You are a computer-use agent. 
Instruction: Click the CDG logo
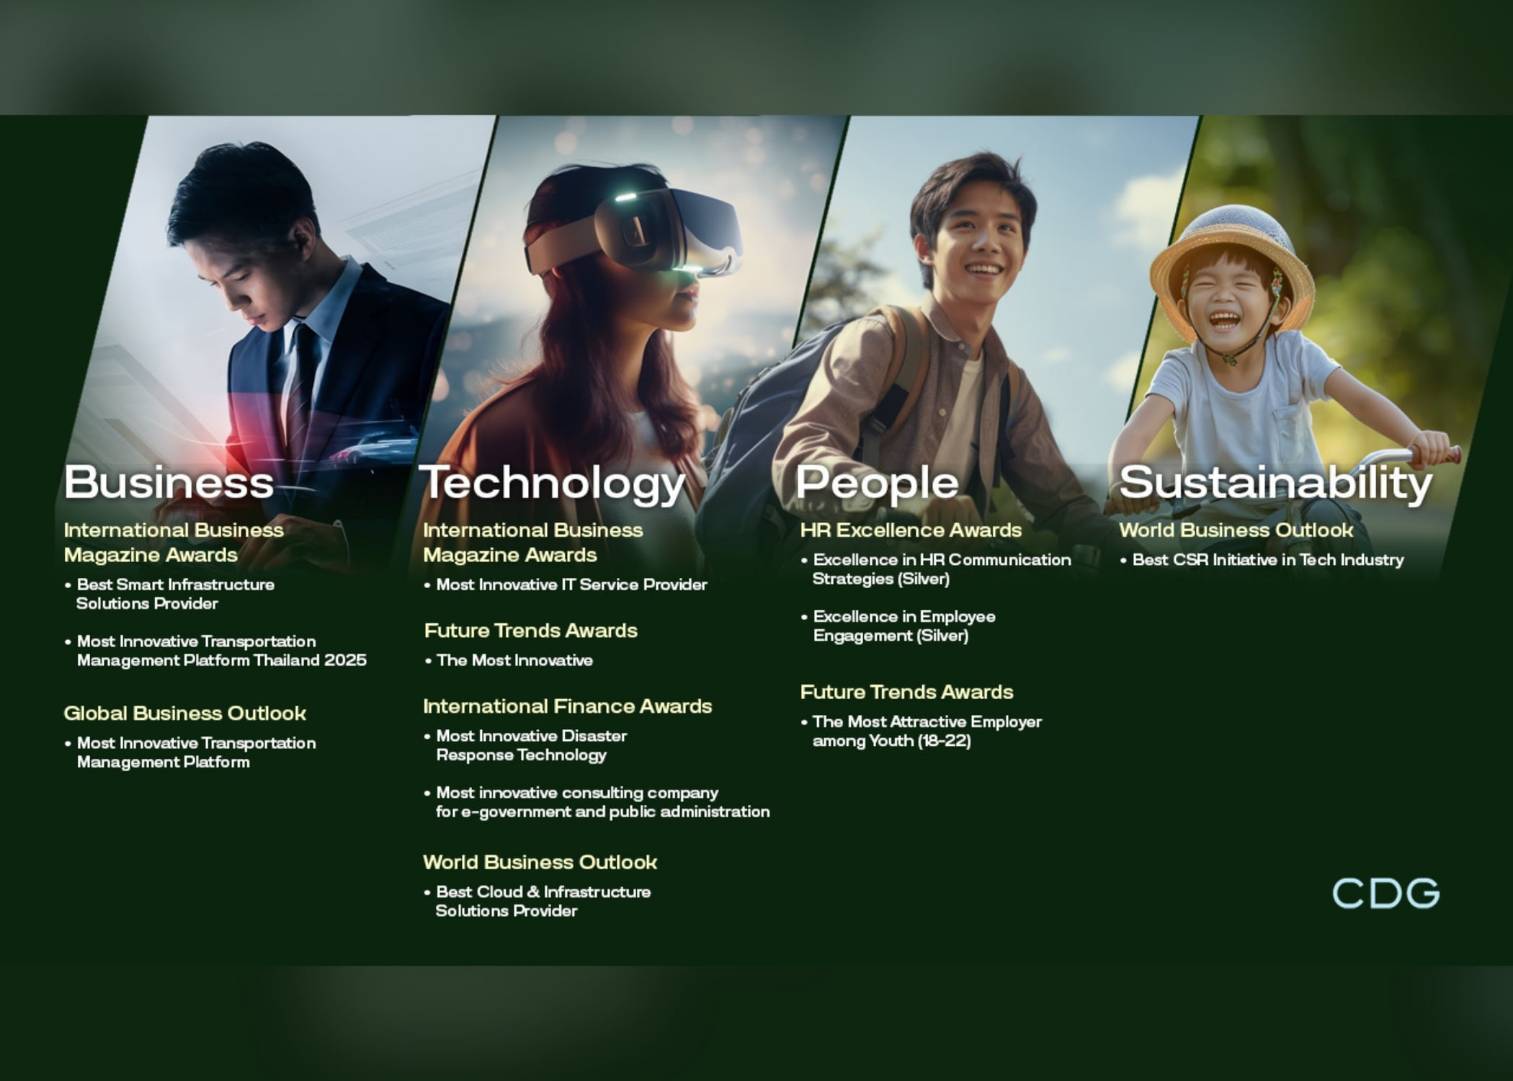click(1385, 893)
